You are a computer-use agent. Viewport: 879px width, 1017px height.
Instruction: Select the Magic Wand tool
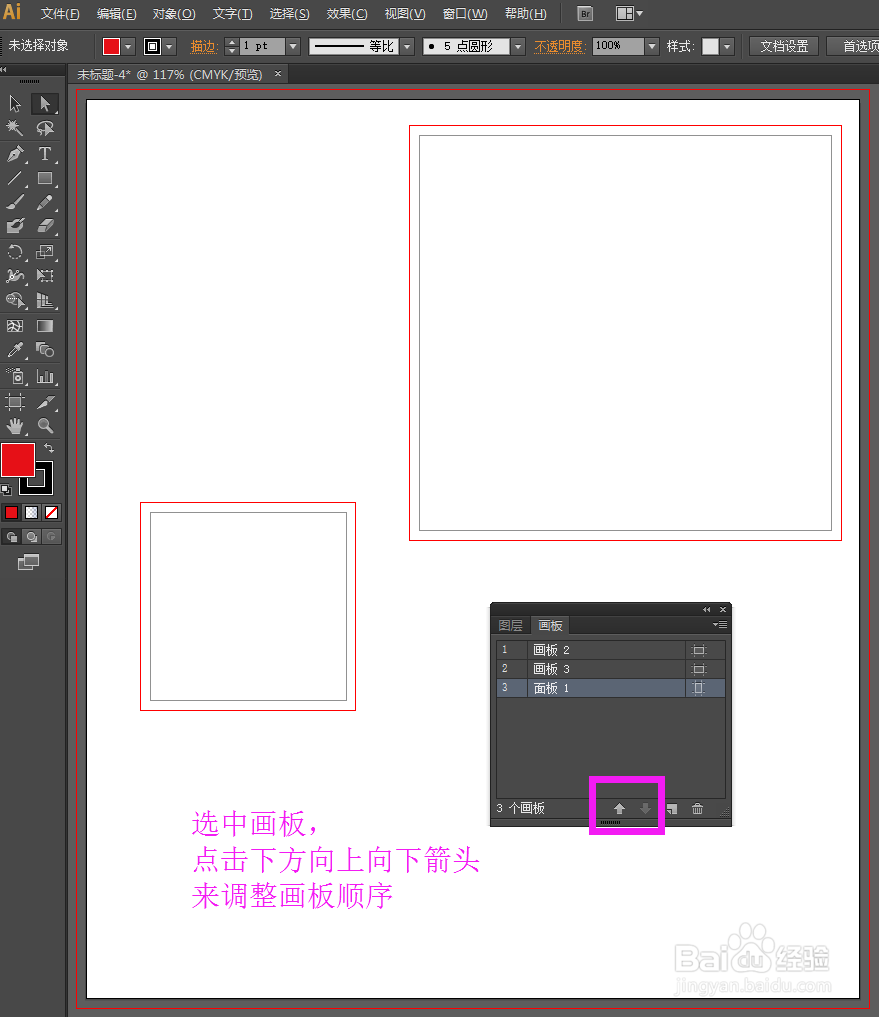(x=15, y=128)
